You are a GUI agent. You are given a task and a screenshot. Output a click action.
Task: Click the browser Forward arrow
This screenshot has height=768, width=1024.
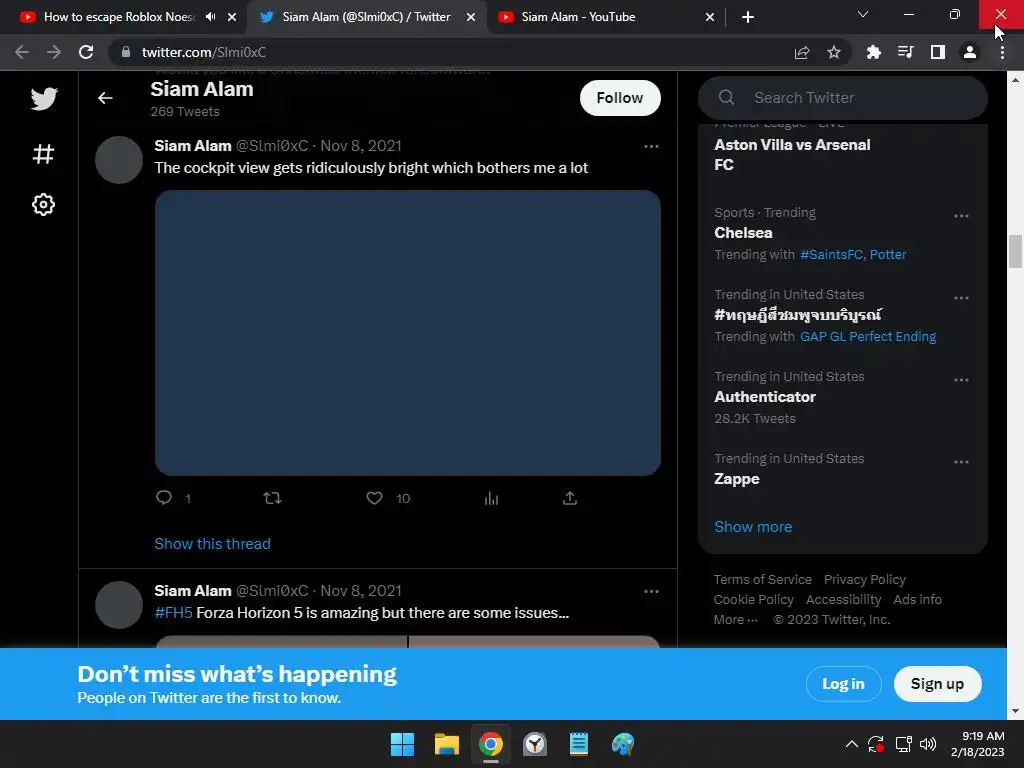pos(54,52)
